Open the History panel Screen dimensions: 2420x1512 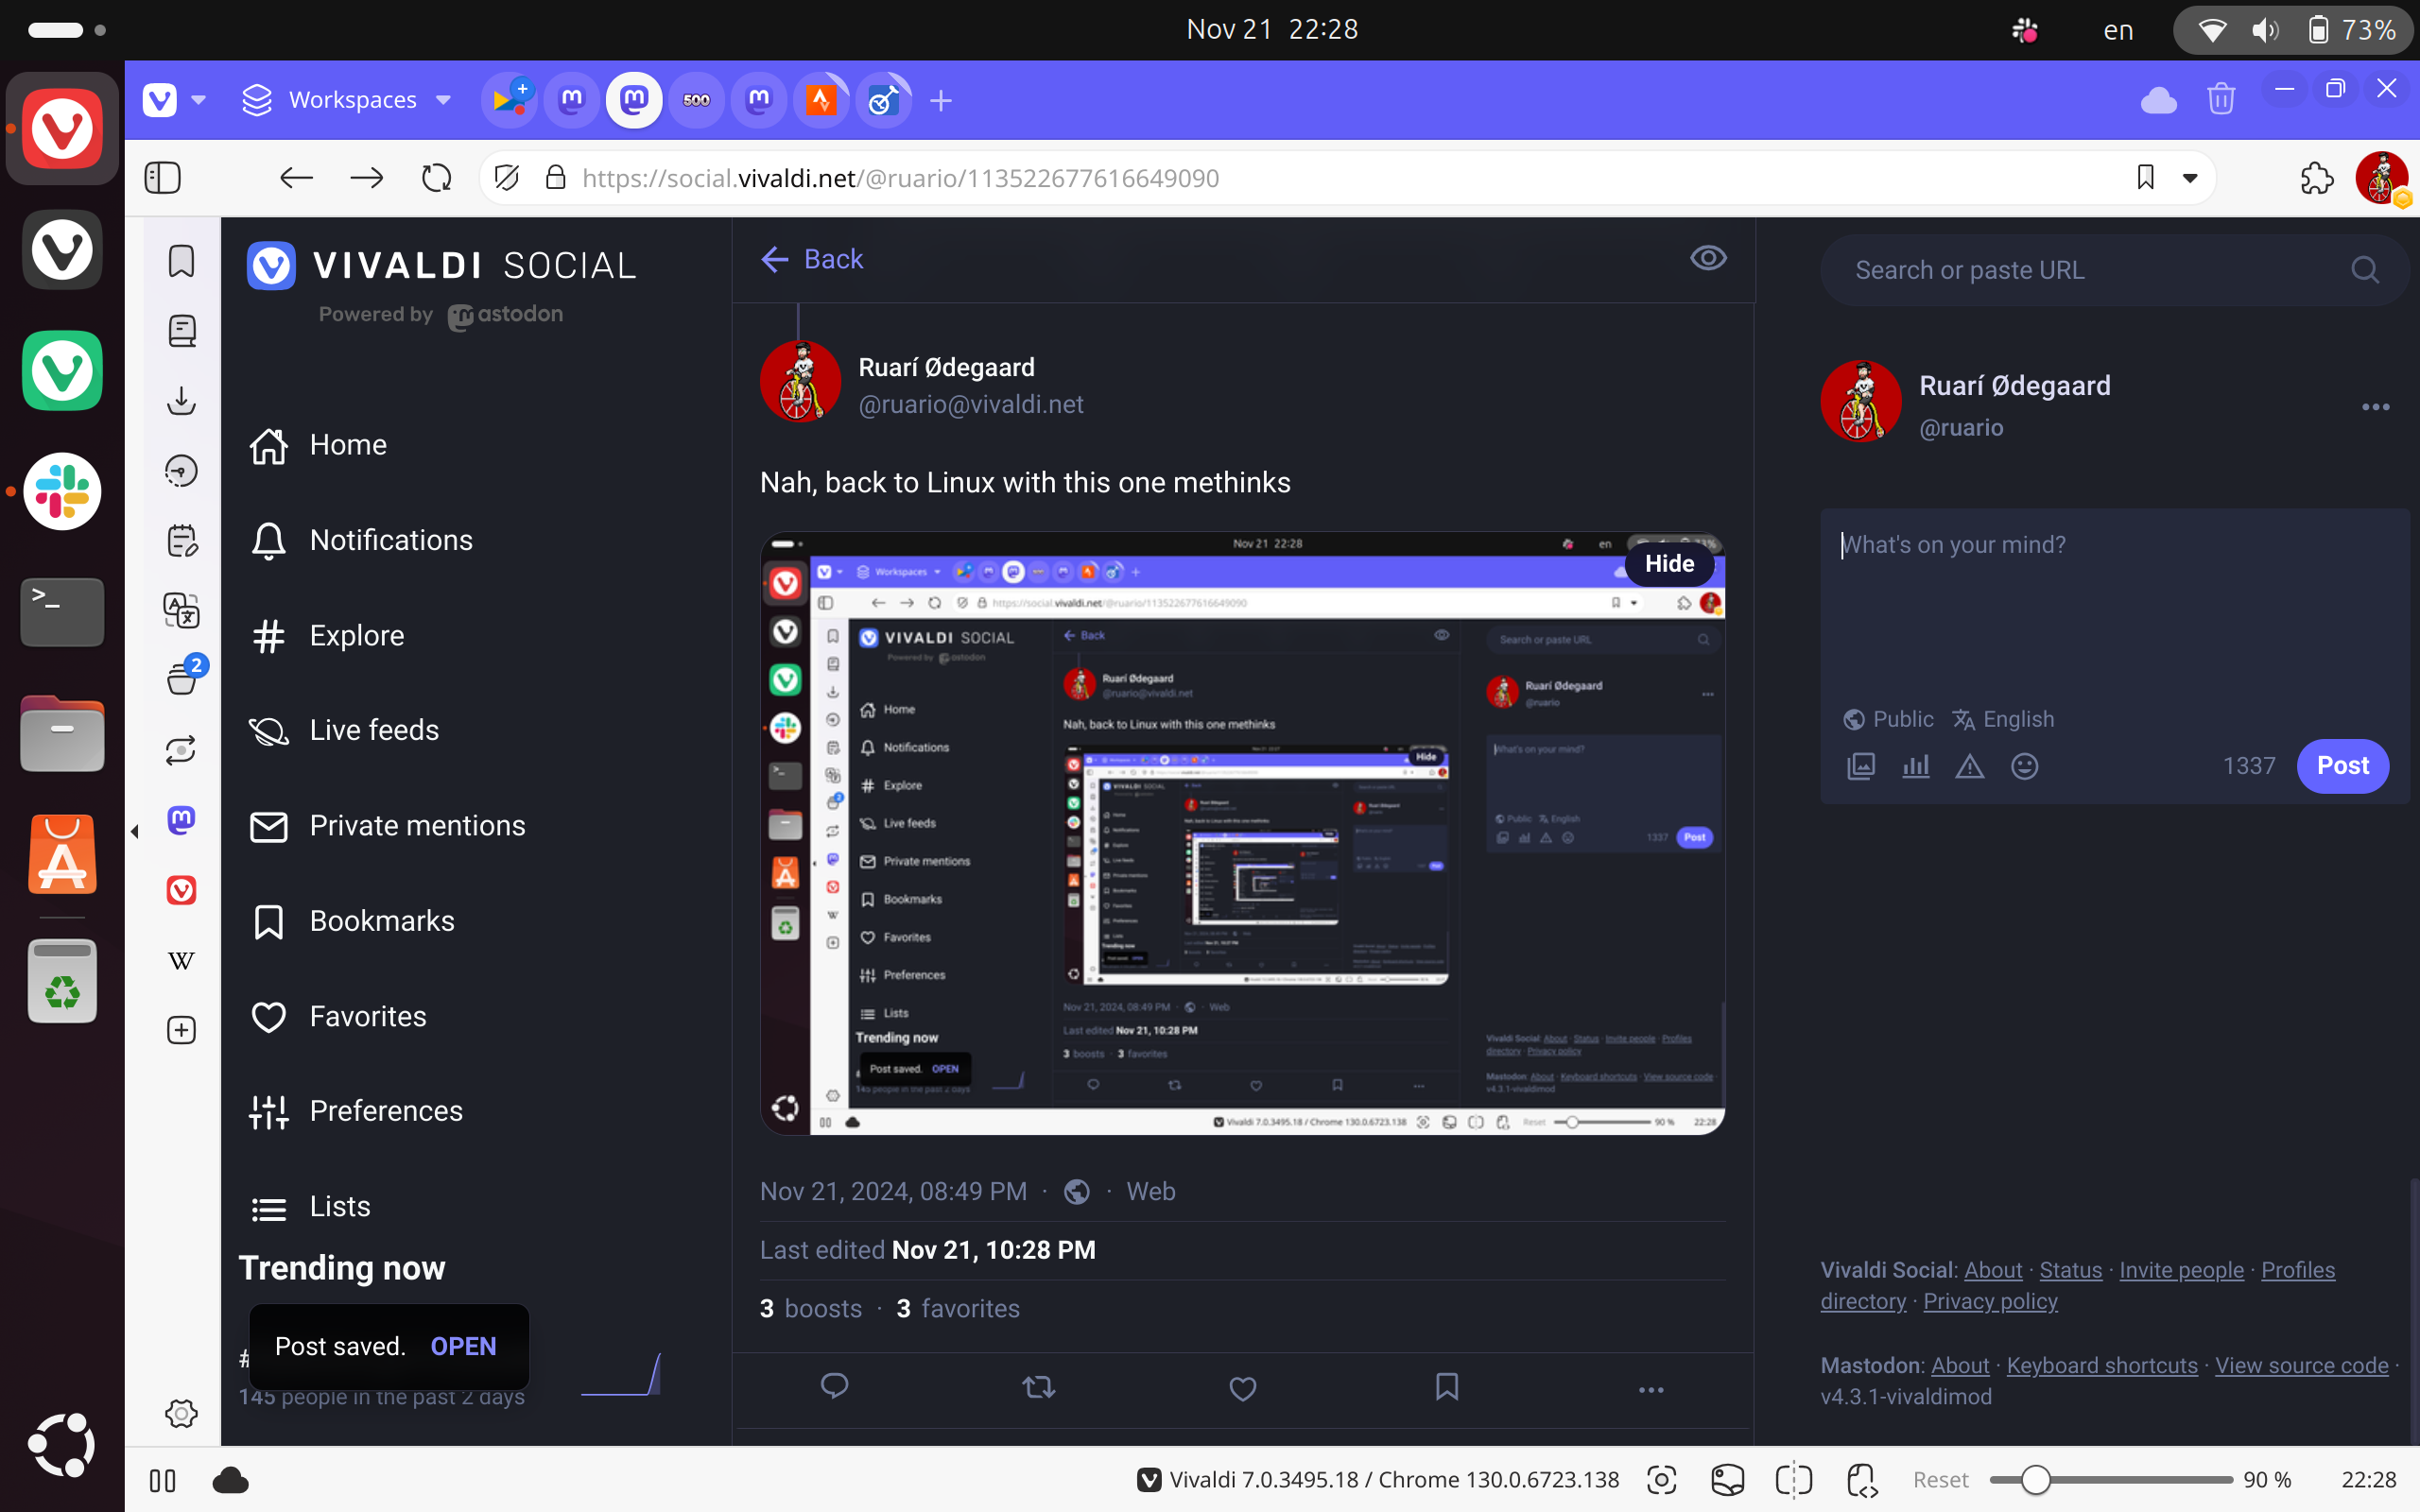click(181, 471)
